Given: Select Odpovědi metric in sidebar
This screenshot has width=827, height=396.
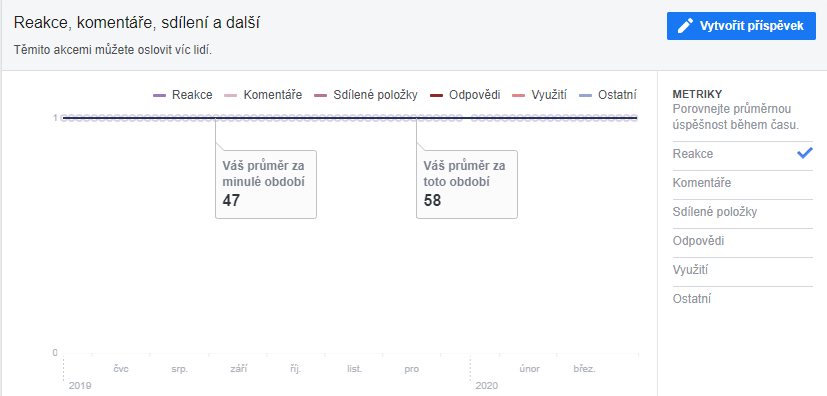Looking at the screenshot, I should [x=743, y=241].
